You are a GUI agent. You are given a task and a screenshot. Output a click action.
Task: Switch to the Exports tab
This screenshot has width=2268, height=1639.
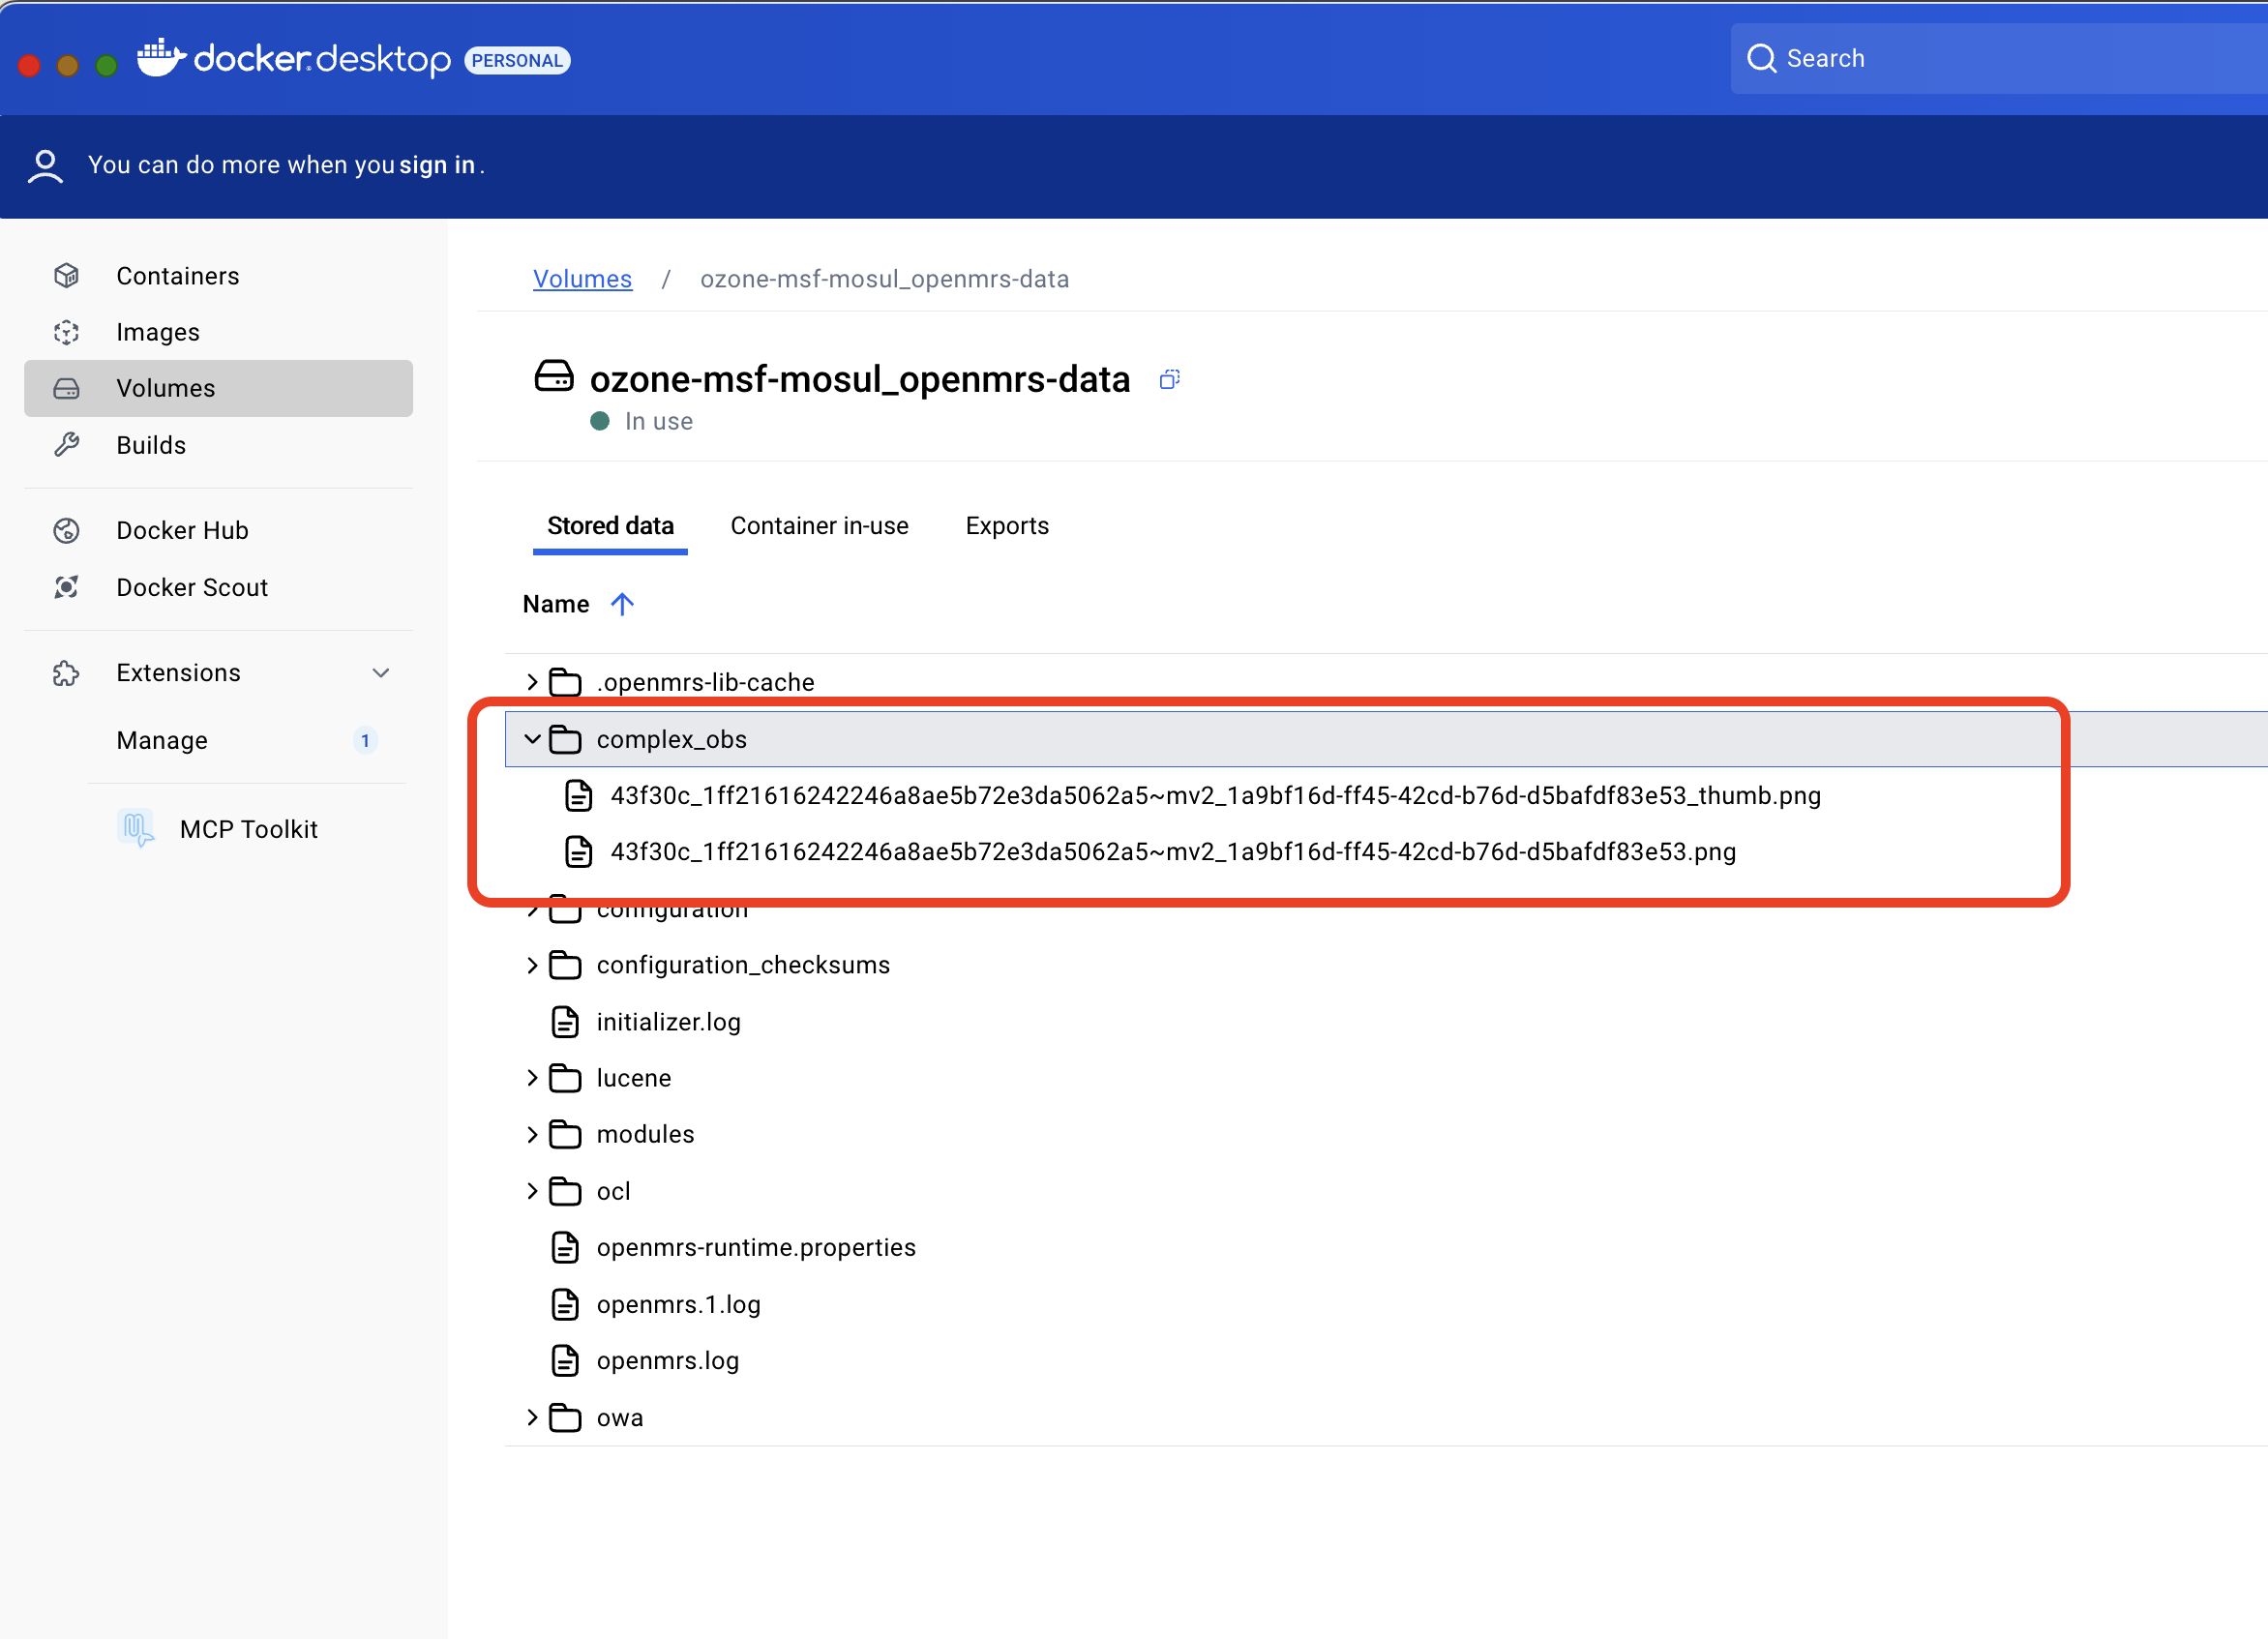pyautogui.click(x=1007, y=526)
